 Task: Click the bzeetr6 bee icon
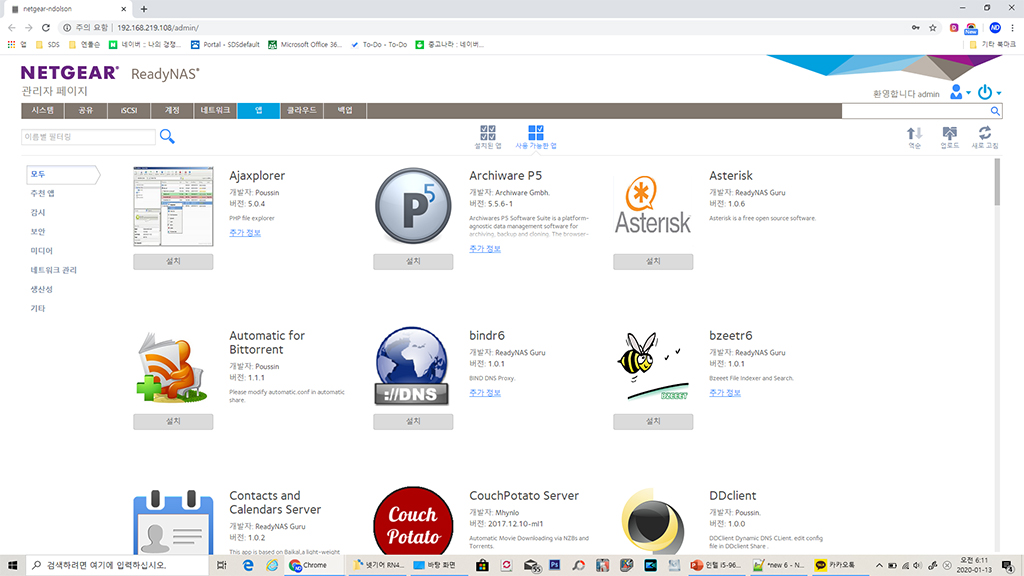coord(652,366)
